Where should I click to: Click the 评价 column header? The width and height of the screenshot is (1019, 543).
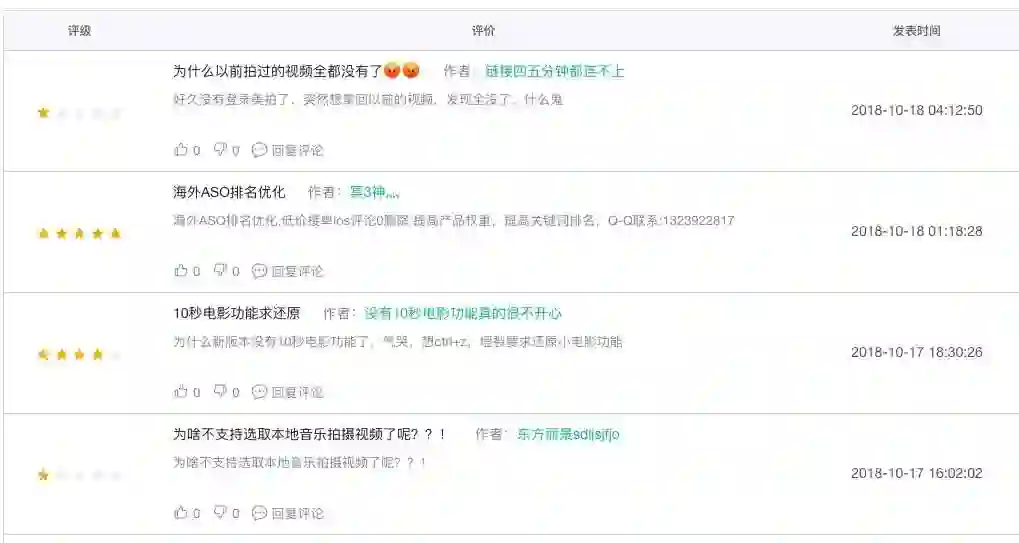pos(483,31)
